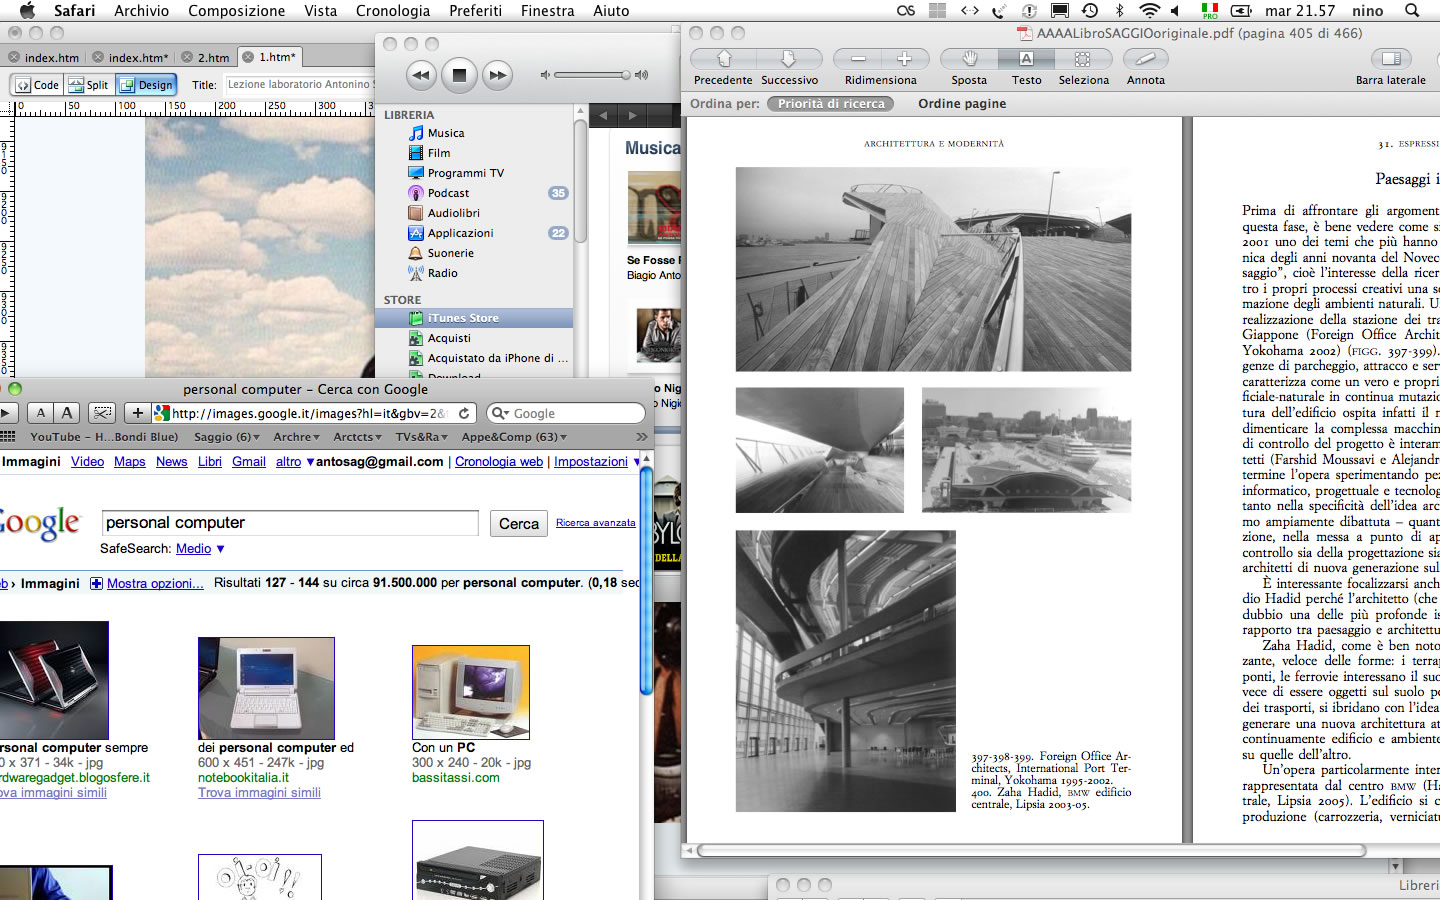The image size is (1440, 900).
Task: Reload the page in Safari address bar
Action: pyautogui.click(x=464, y=413)
